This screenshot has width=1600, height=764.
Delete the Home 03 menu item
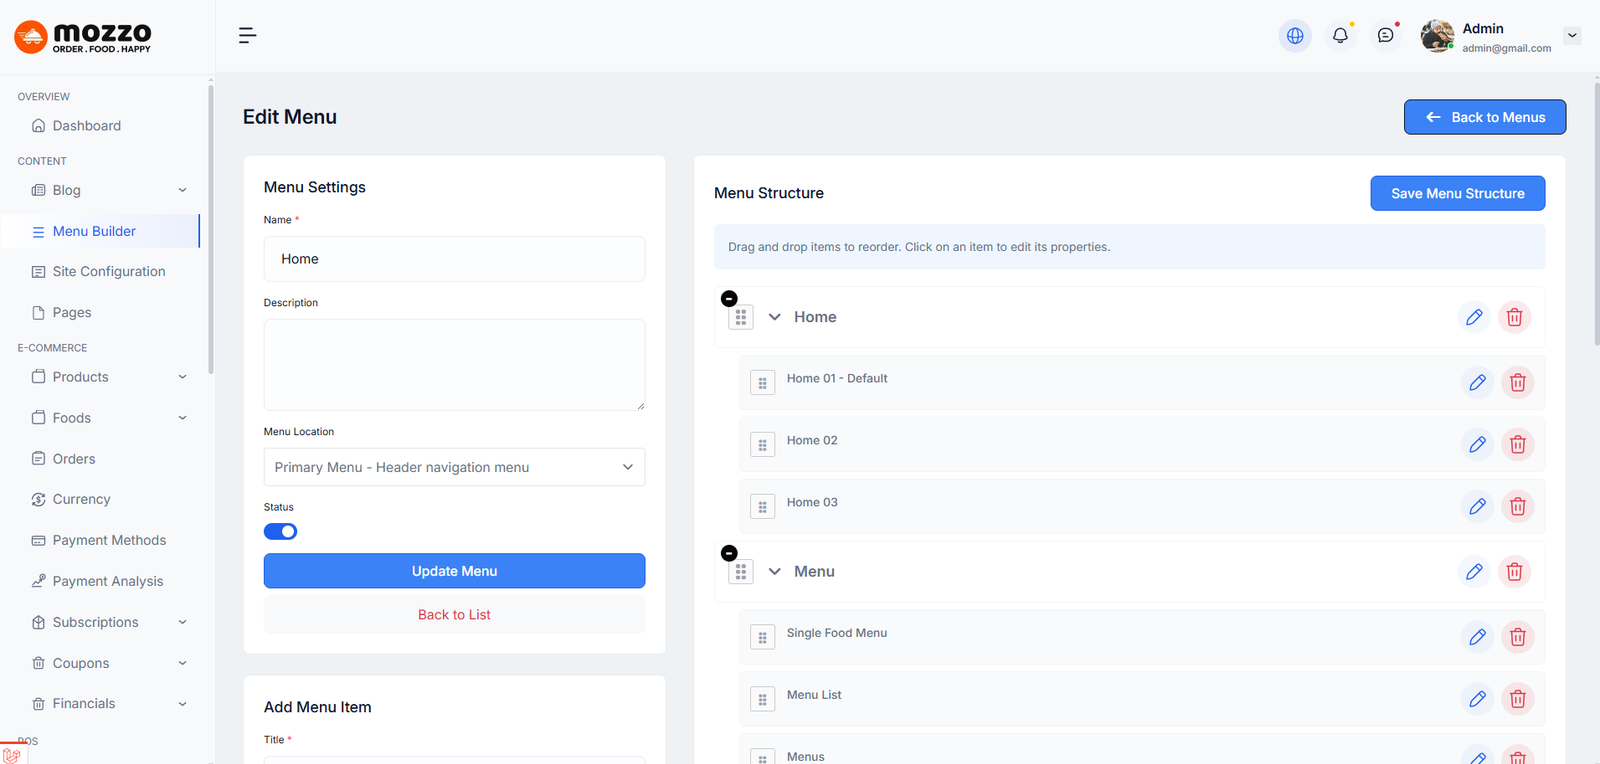coord(1517,506)
